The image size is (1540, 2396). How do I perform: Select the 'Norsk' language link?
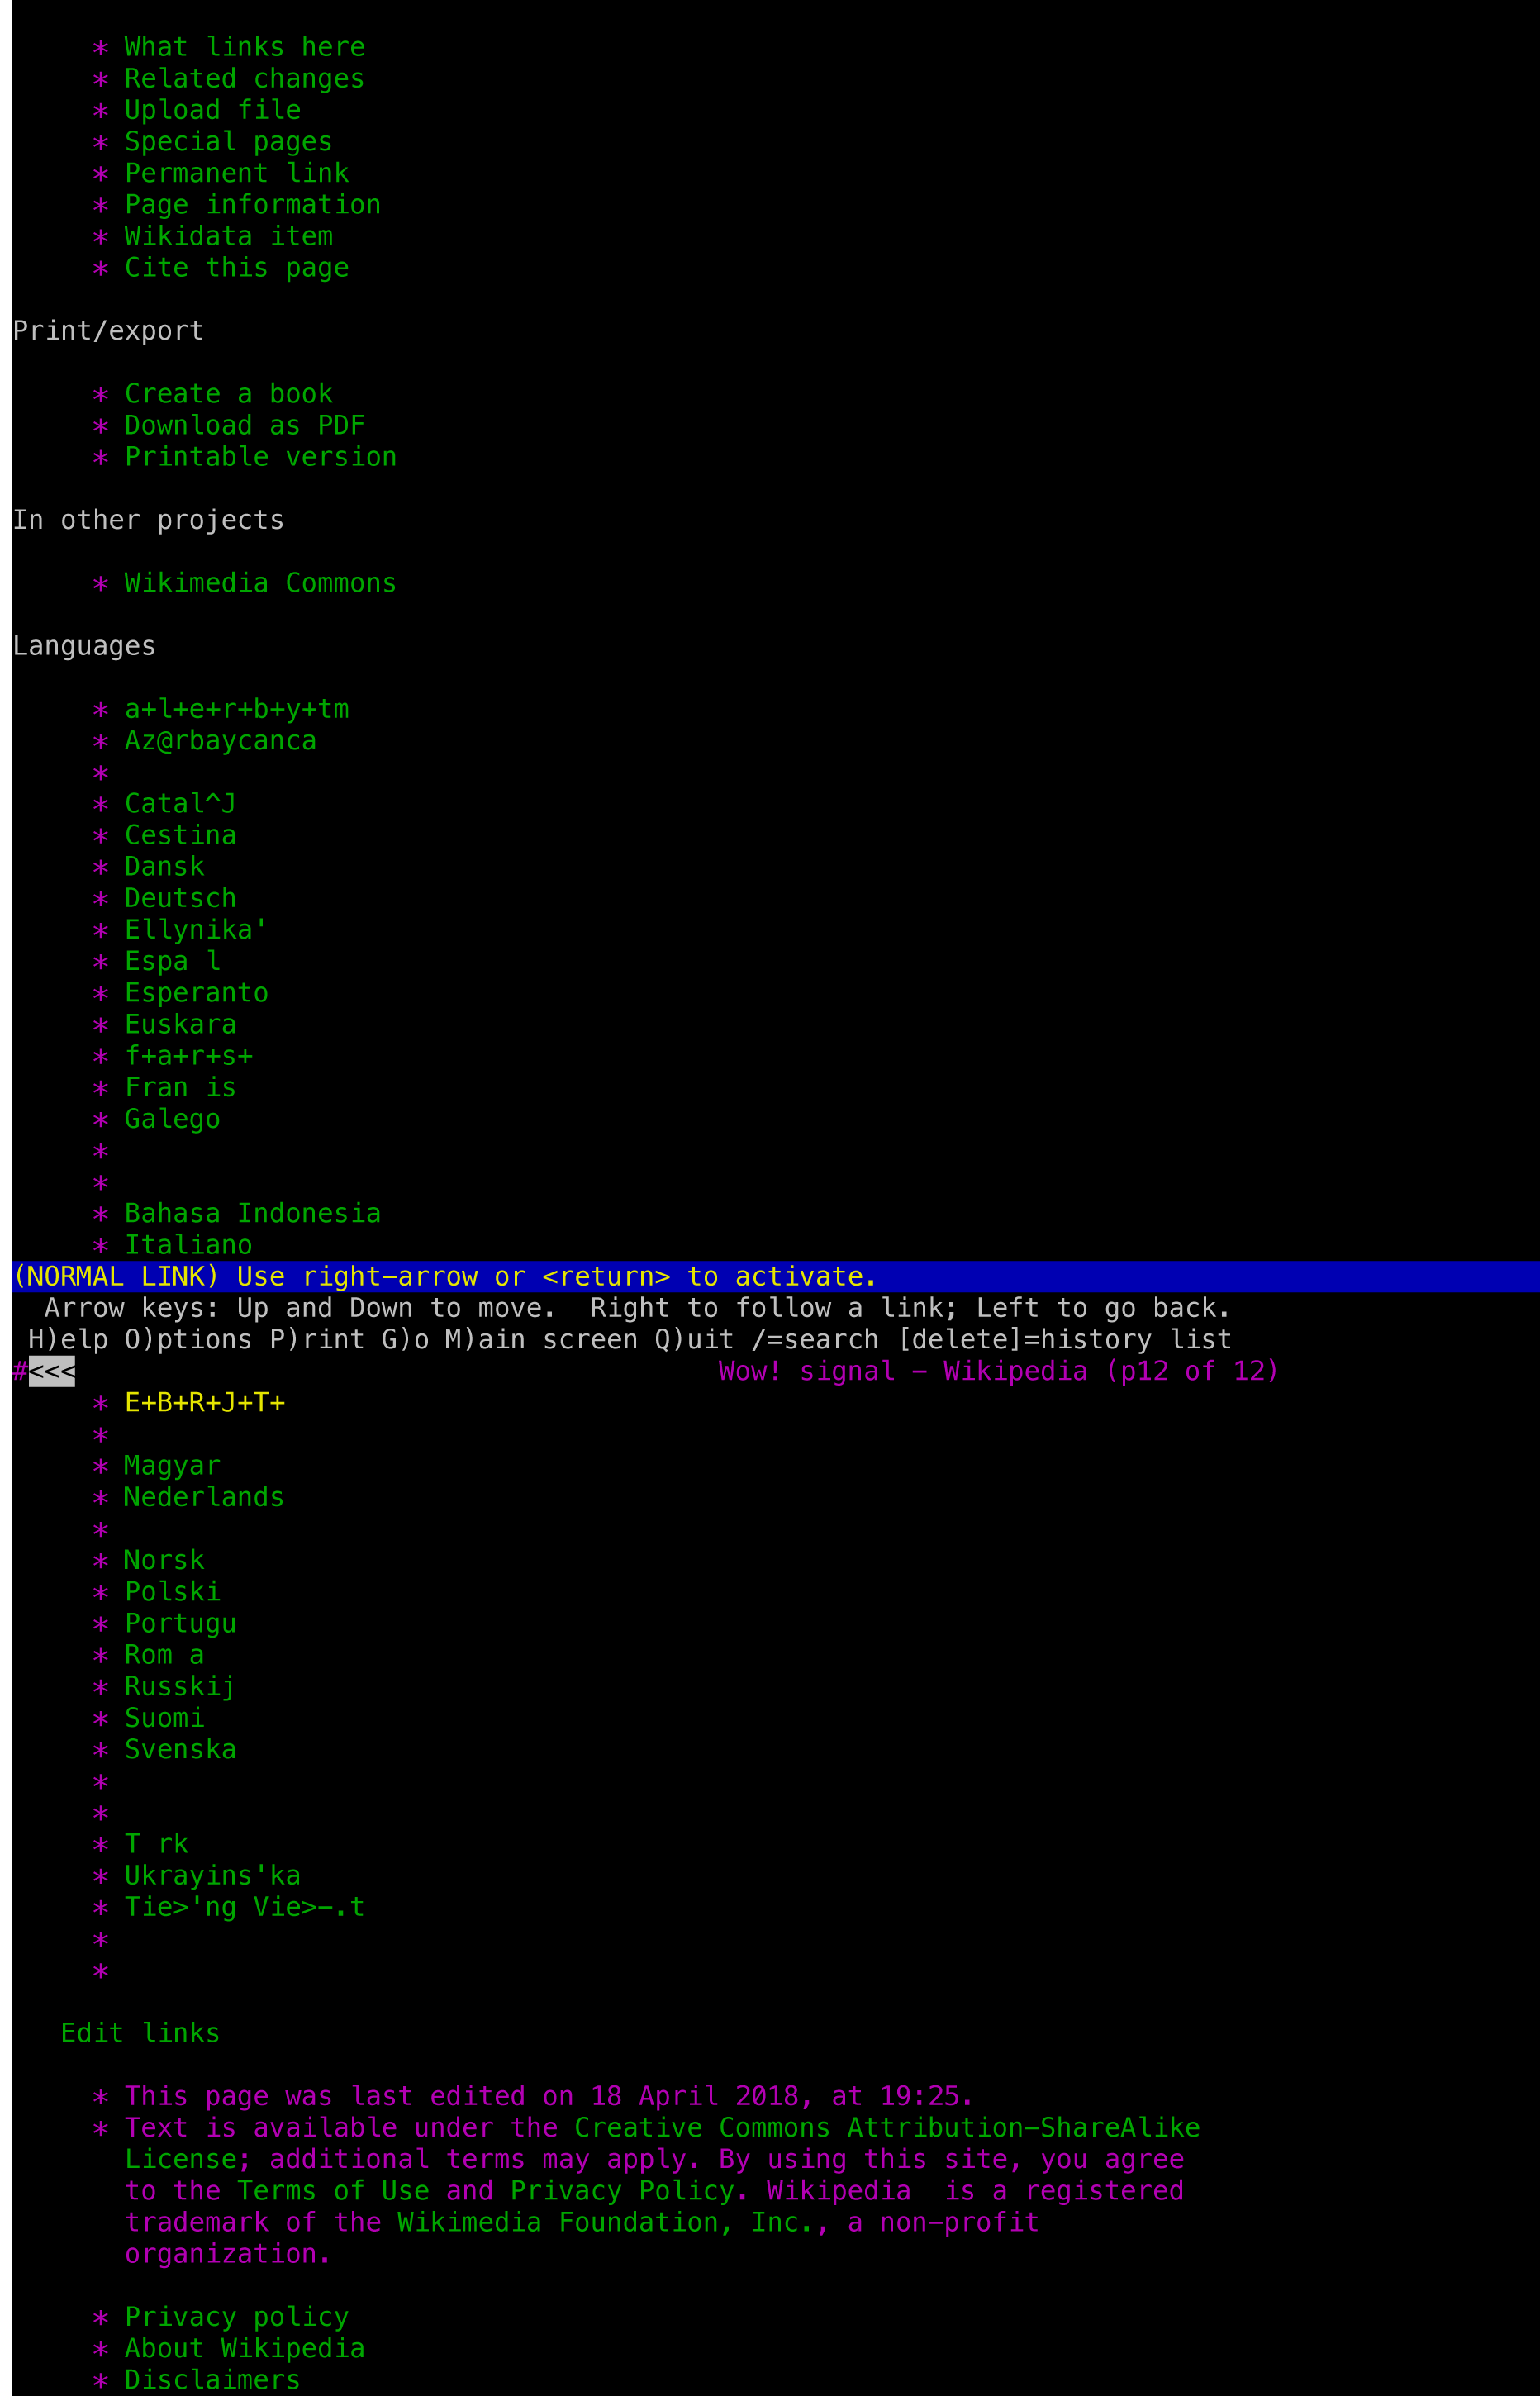click(164, 1560)
